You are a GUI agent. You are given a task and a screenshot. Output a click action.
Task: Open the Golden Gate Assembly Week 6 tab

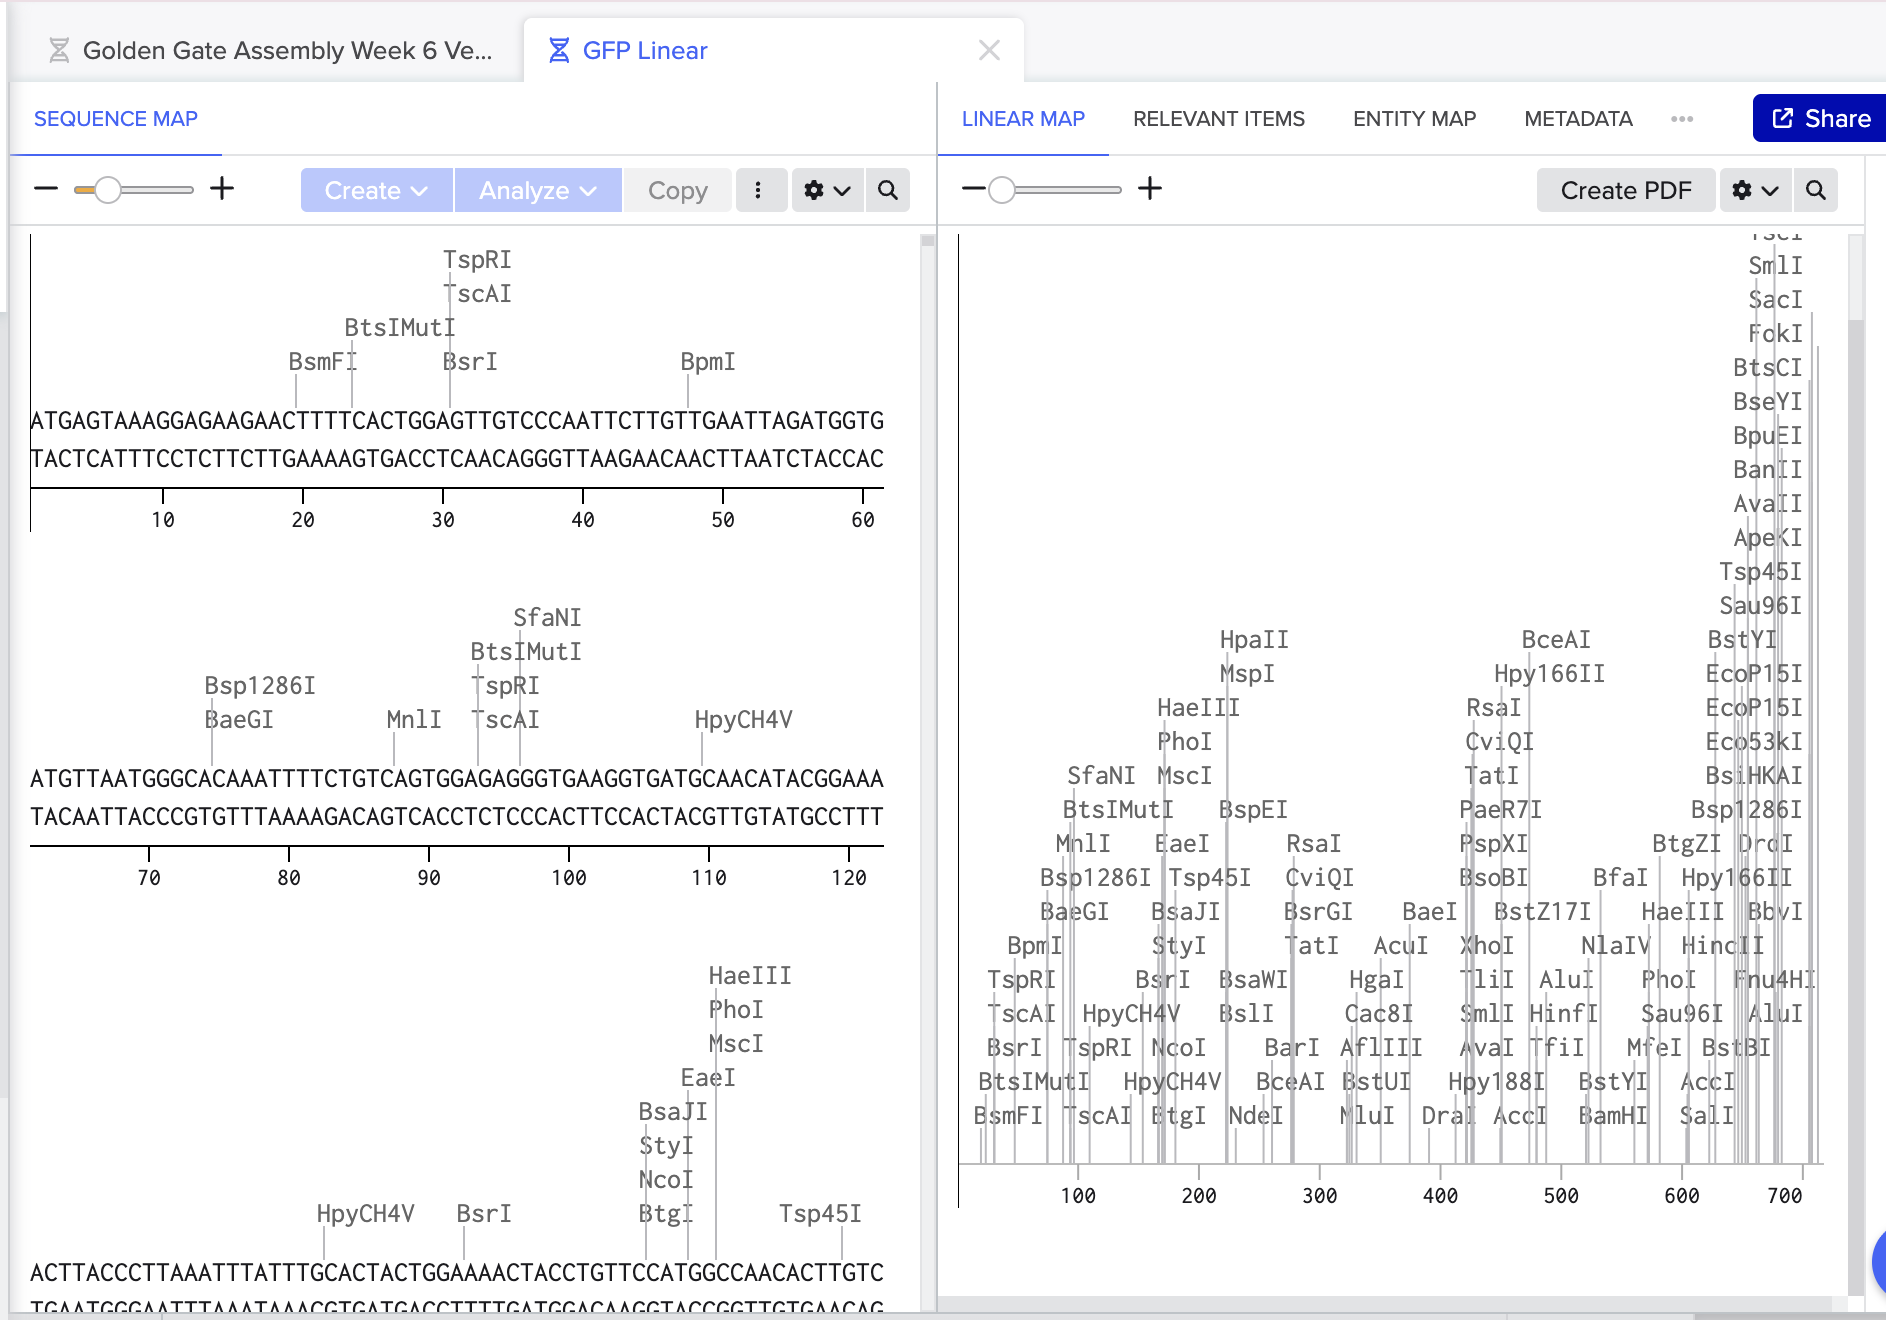270,50
